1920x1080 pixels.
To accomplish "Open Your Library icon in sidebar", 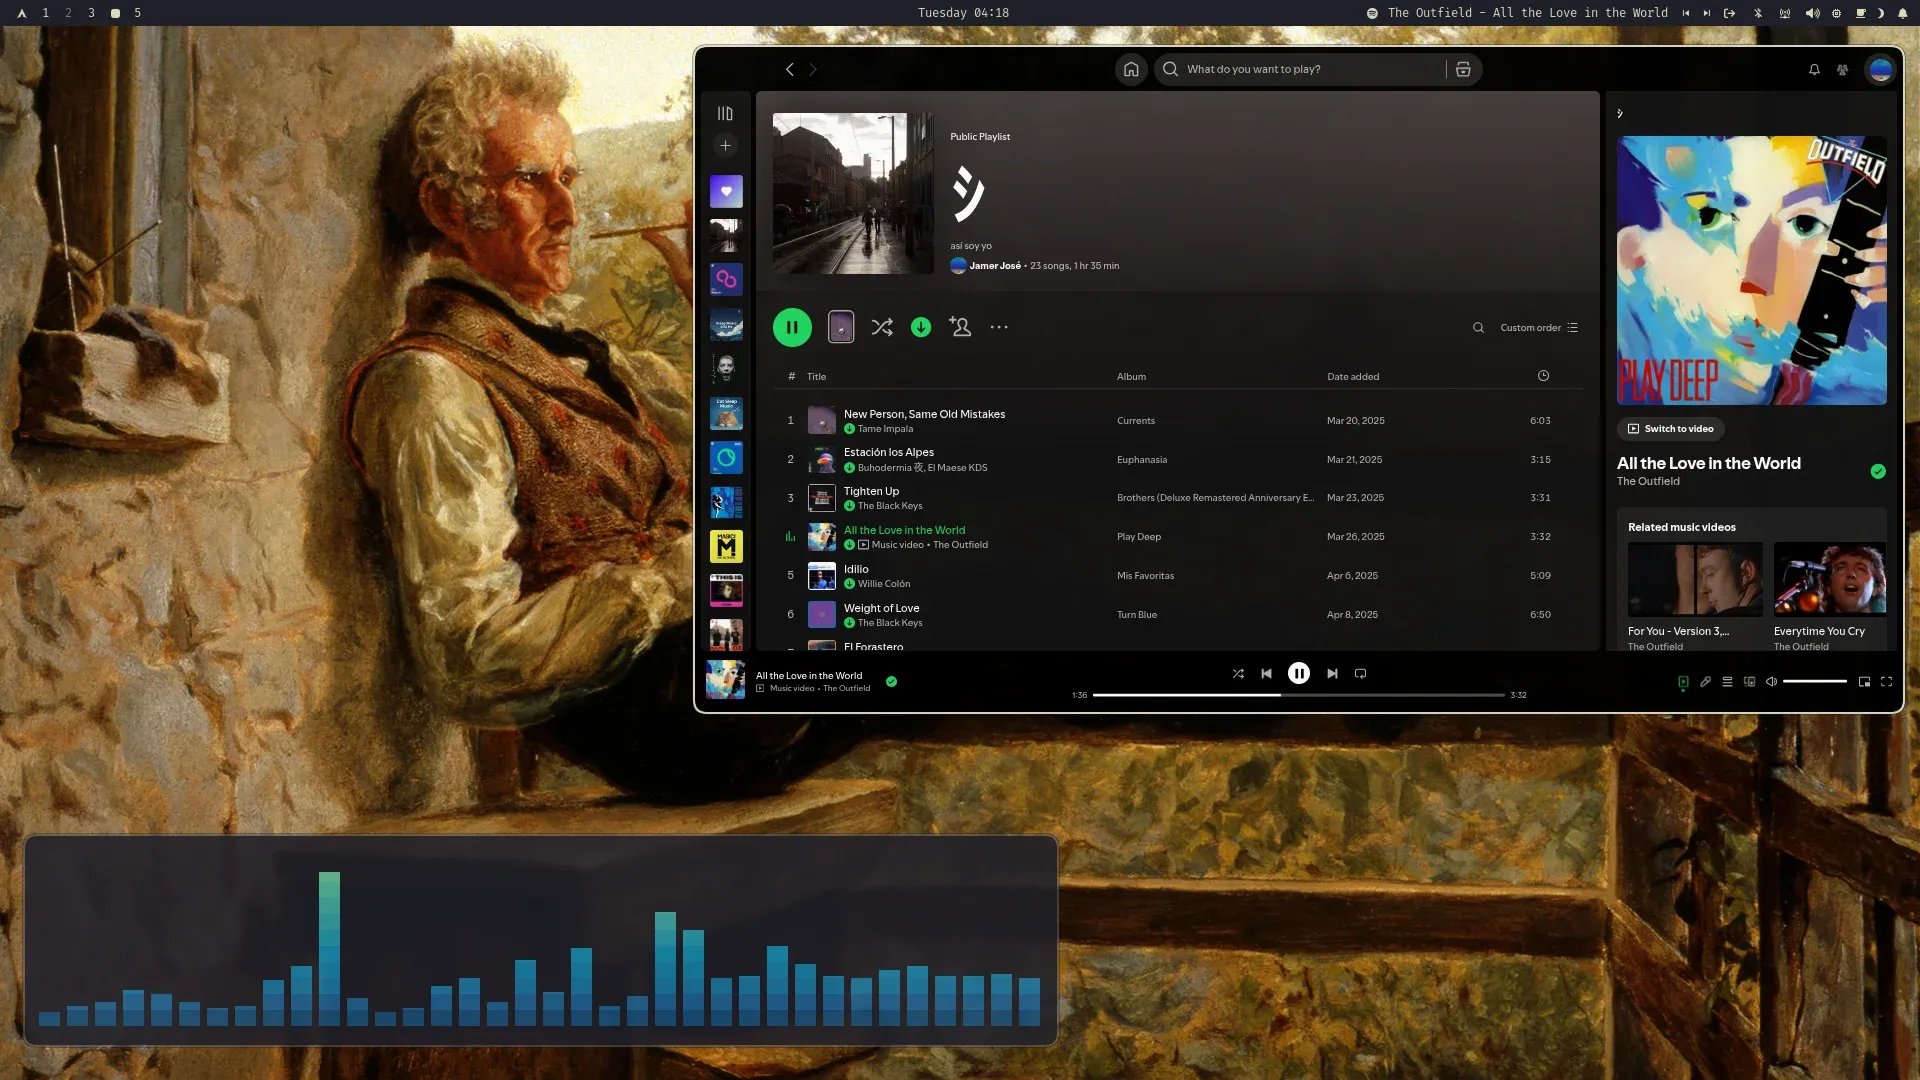I will click(725, 113).
